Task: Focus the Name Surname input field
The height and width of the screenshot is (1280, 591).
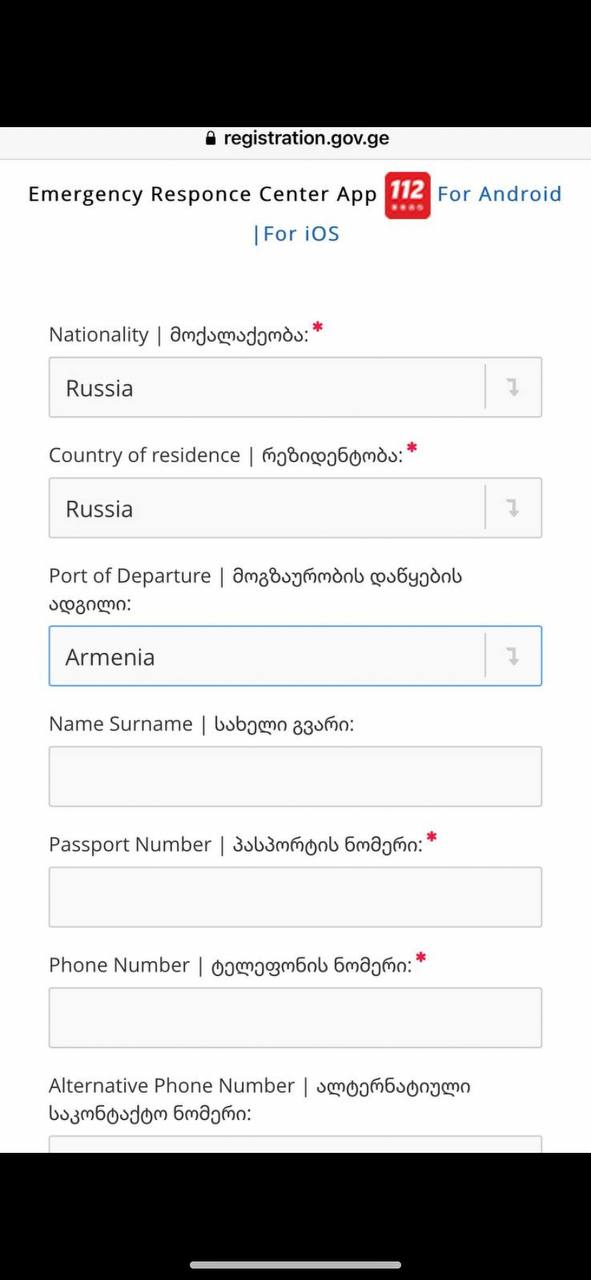Action: (x=295, y=776)
